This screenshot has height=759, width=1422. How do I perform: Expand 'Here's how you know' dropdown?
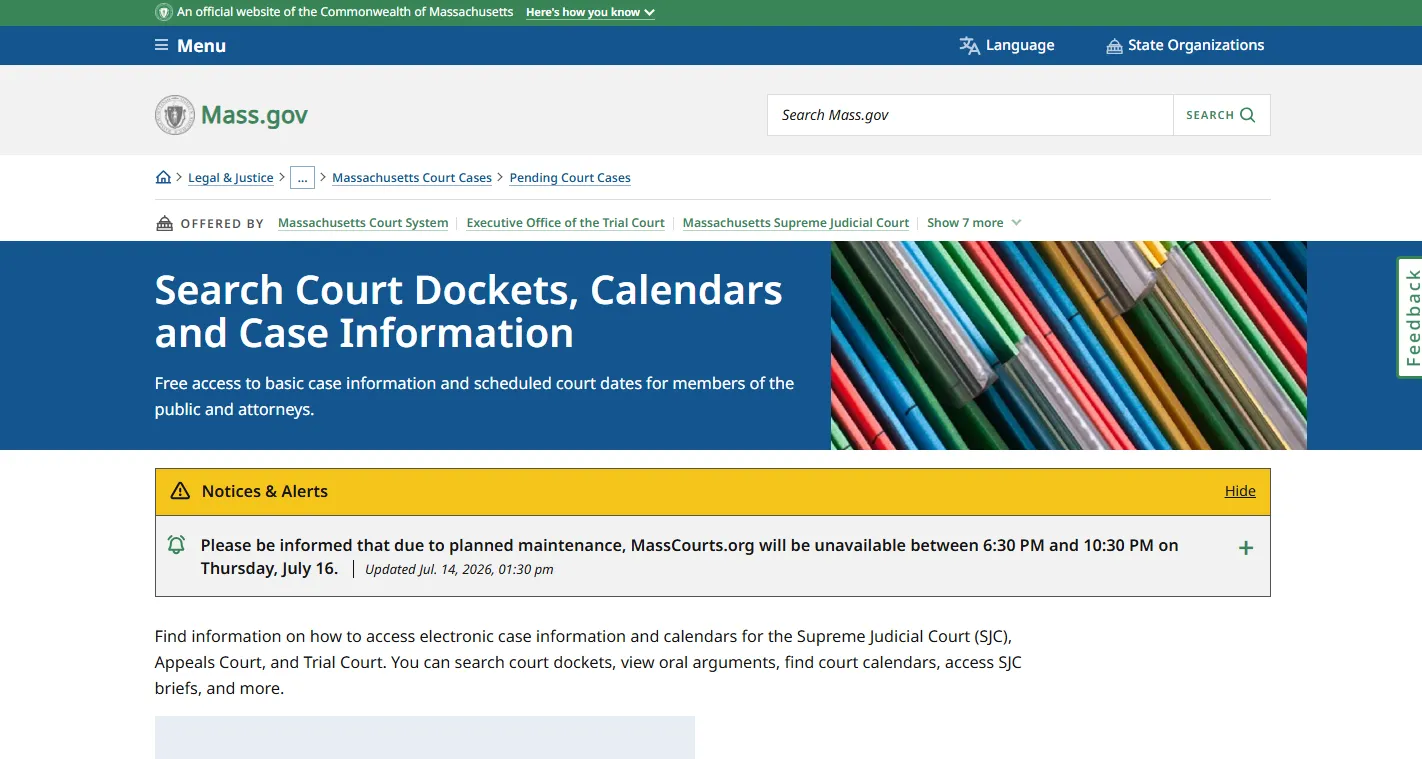pyautogui.click(x=590, y=13)
